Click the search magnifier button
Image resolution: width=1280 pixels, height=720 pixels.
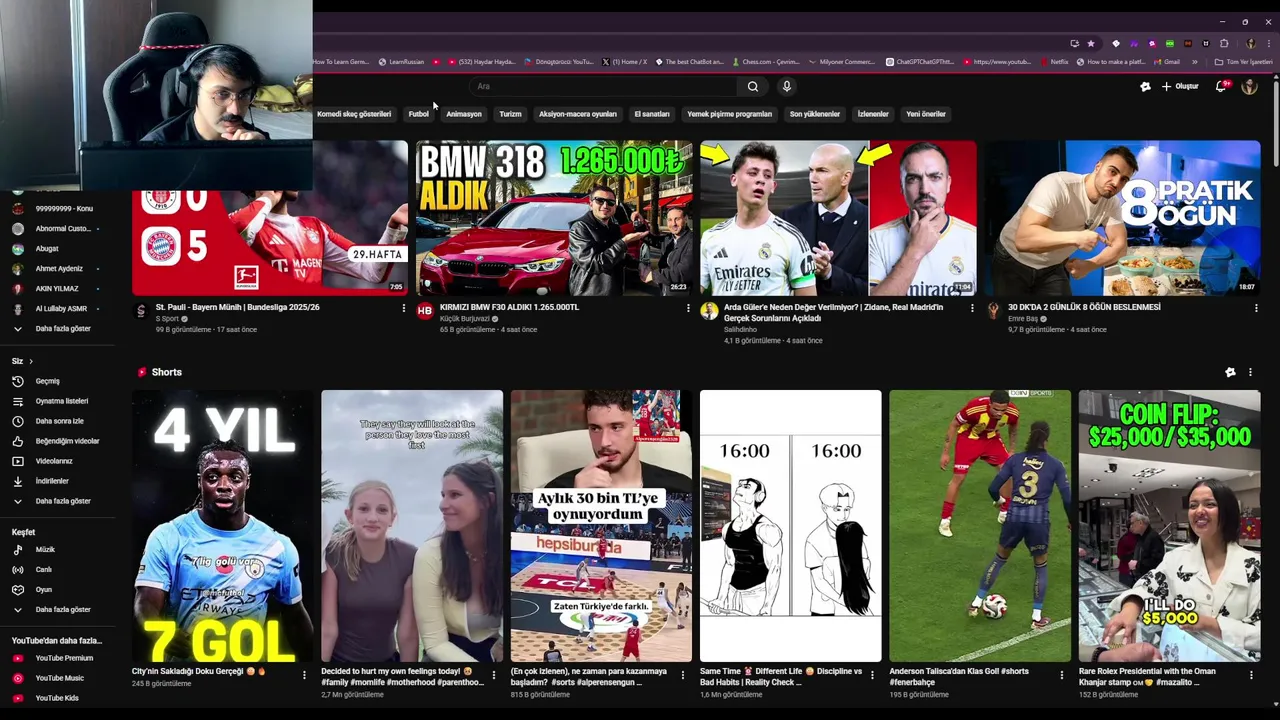click(x=753, y=87)
